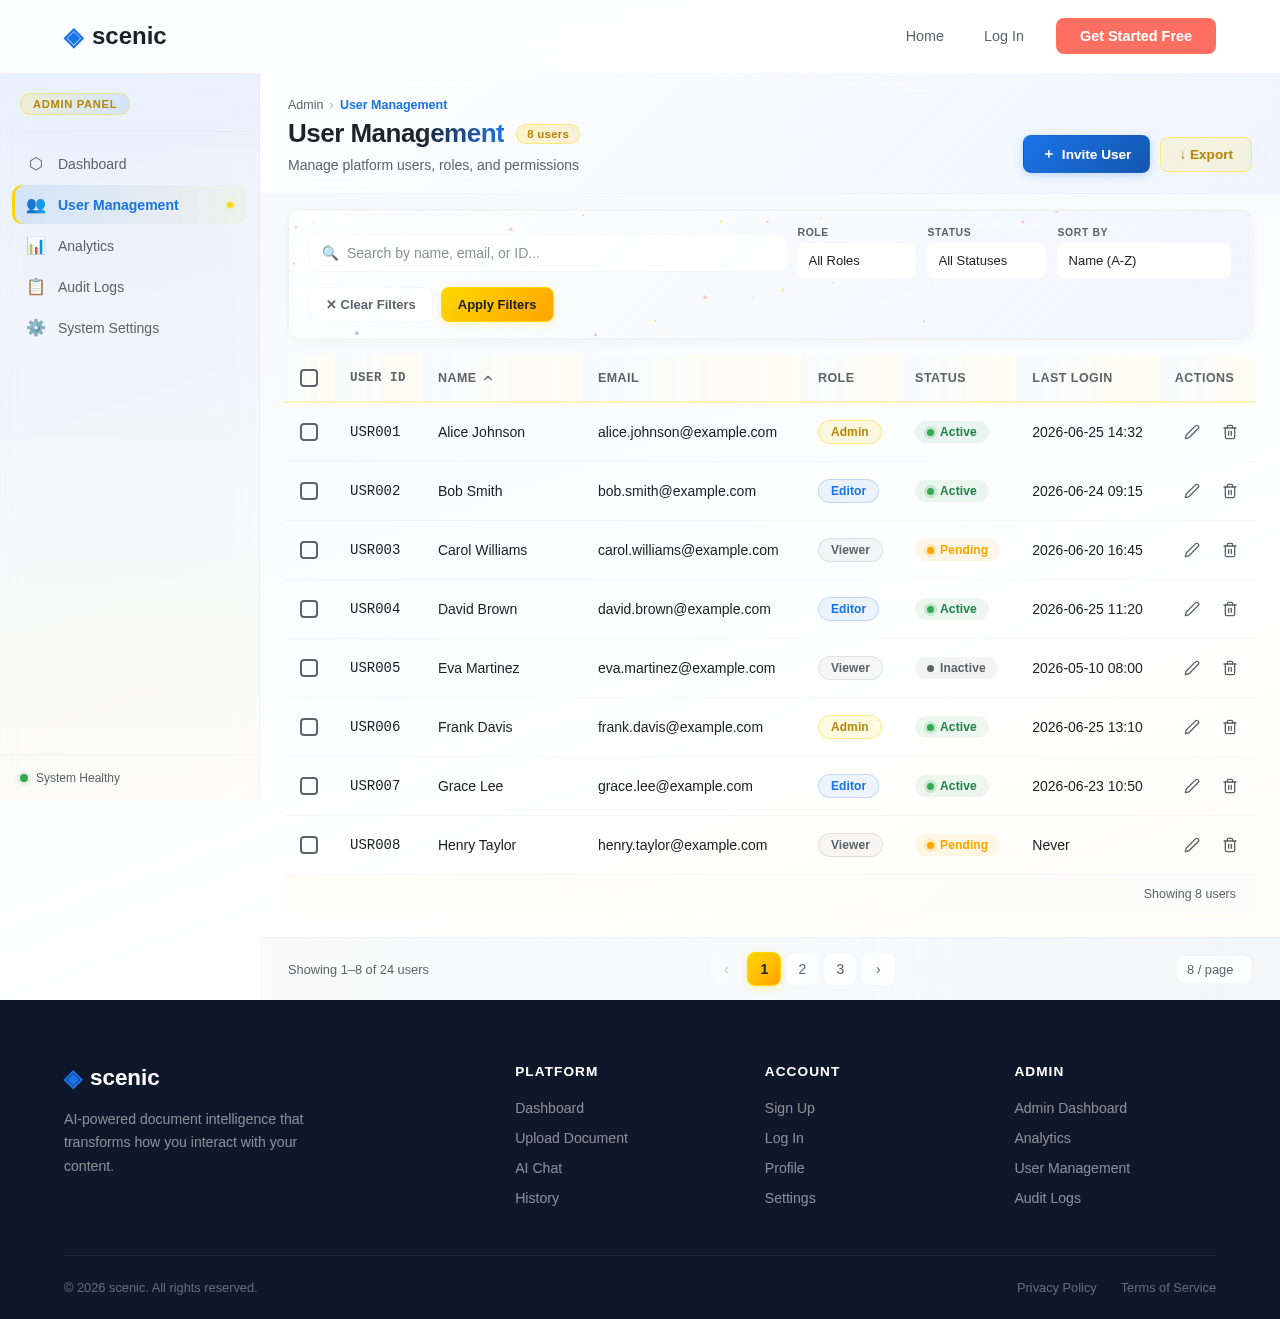Go to page 3
Screen dimensions: 1280x1319
click(x=840, y=969)
